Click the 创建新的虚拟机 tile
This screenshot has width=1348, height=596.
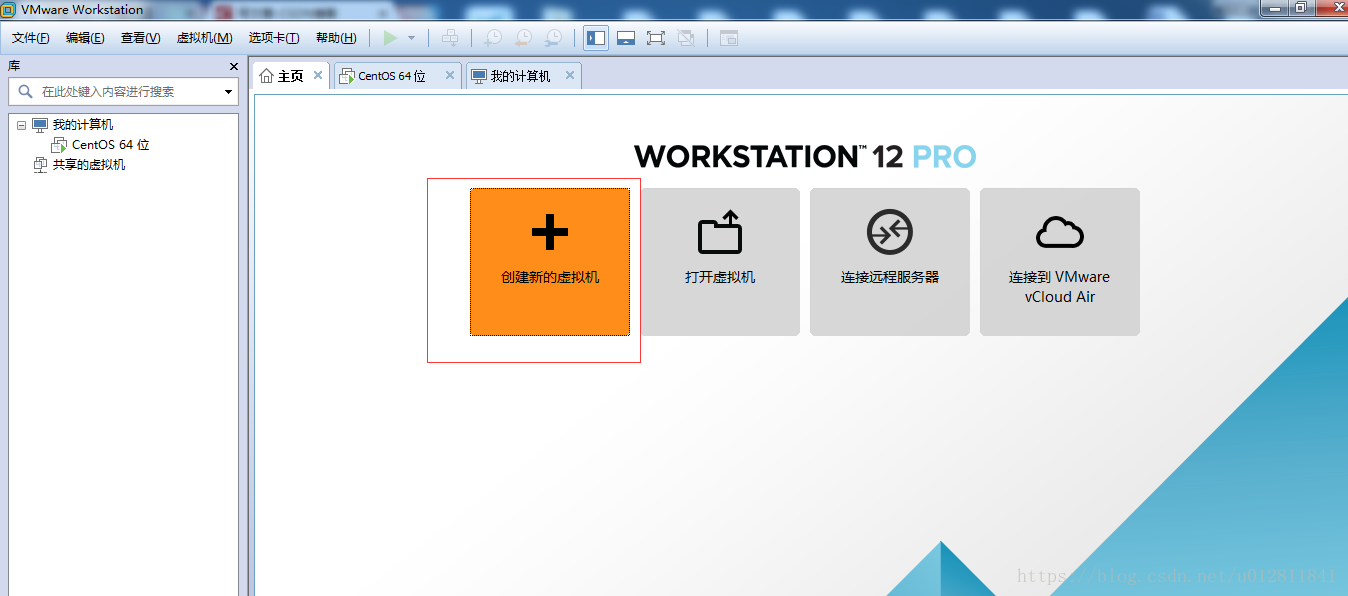[x=550, y=262]
